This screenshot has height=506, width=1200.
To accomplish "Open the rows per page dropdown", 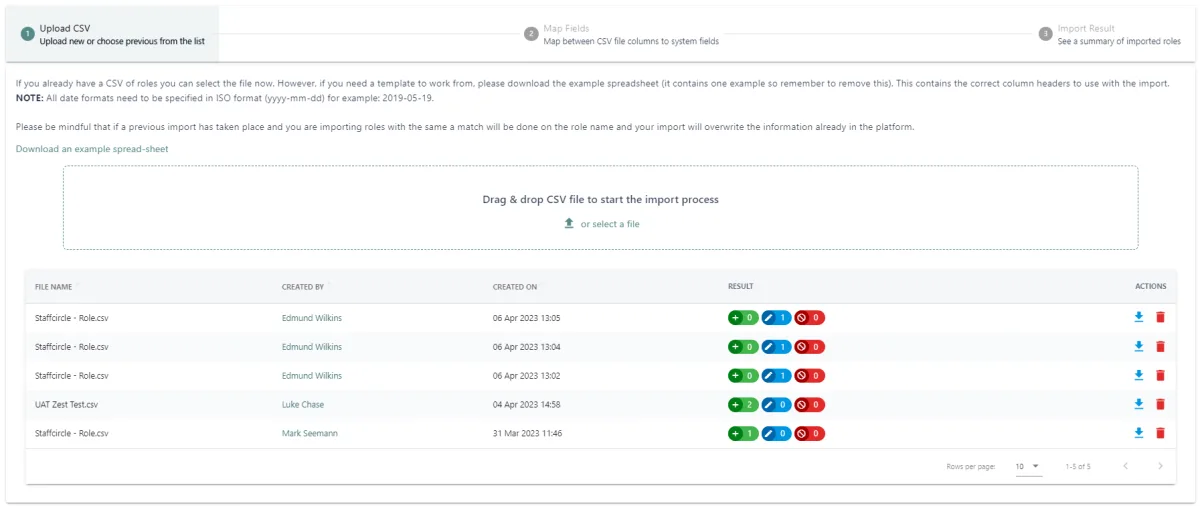I will 1028,466.
